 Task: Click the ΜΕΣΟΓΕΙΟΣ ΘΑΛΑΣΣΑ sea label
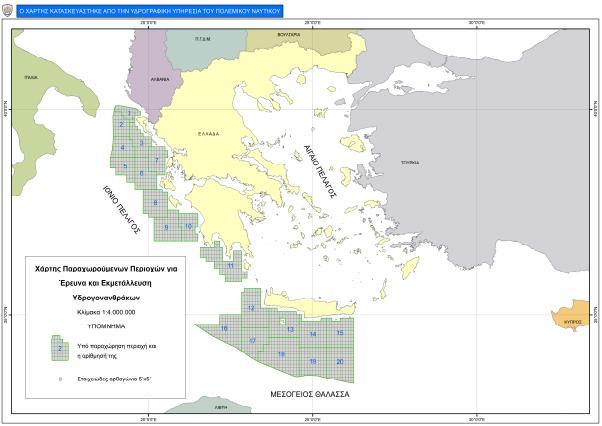click(x=310, y=395)
